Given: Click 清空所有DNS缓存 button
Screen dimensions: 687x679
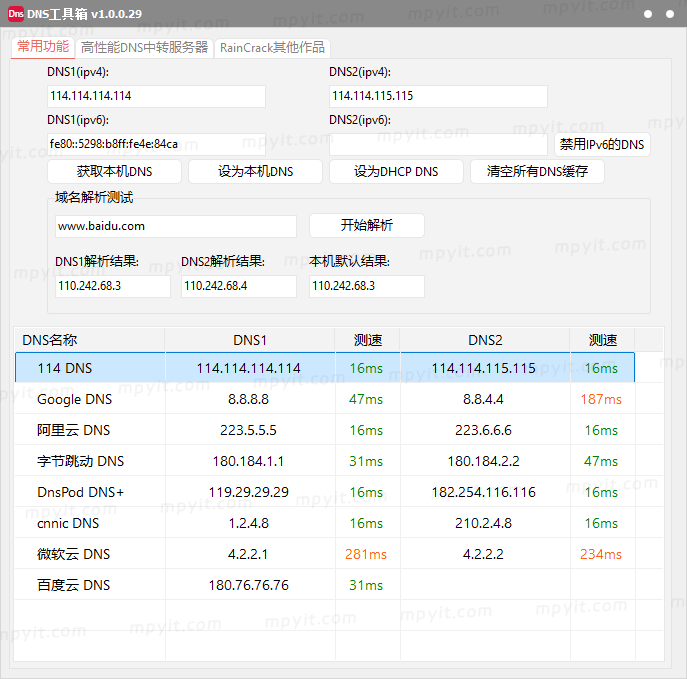Looking at the screenshot, I should point(537,171).
